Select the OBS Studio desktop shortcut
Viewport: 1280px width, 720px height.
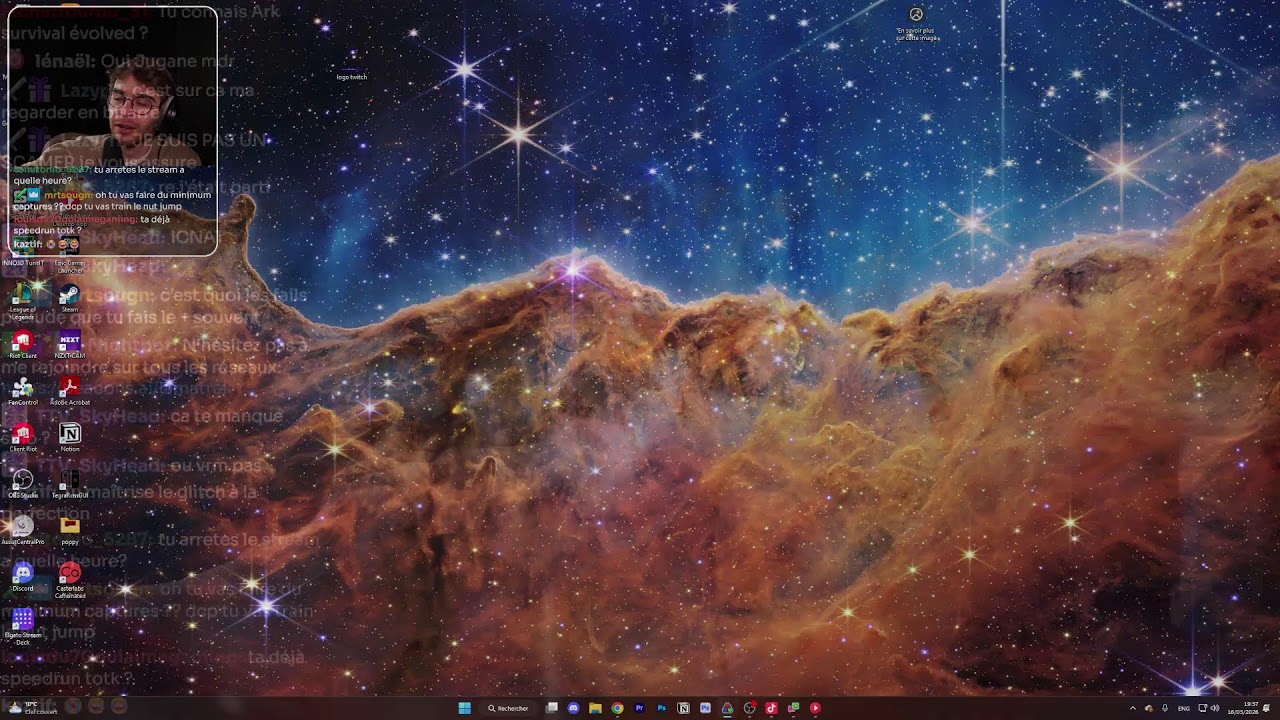coord(22,484)
